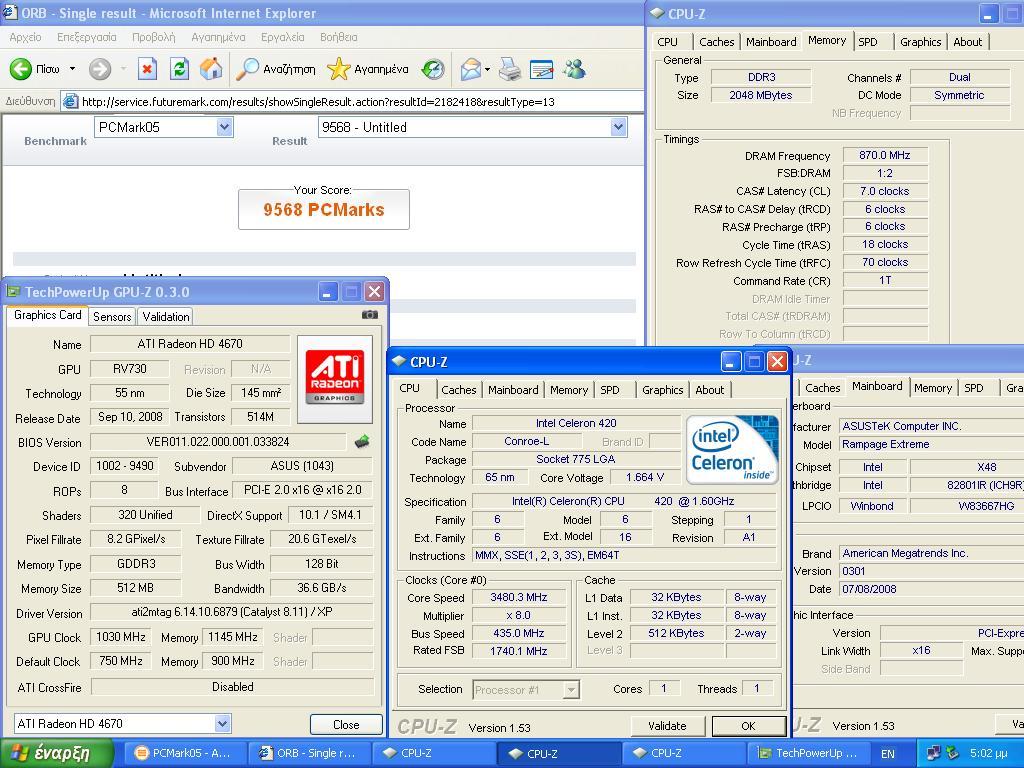Viewport: 1024px width, 768px height.
Task: Click OK in front CPU-Z window
Action: [748, 726]
